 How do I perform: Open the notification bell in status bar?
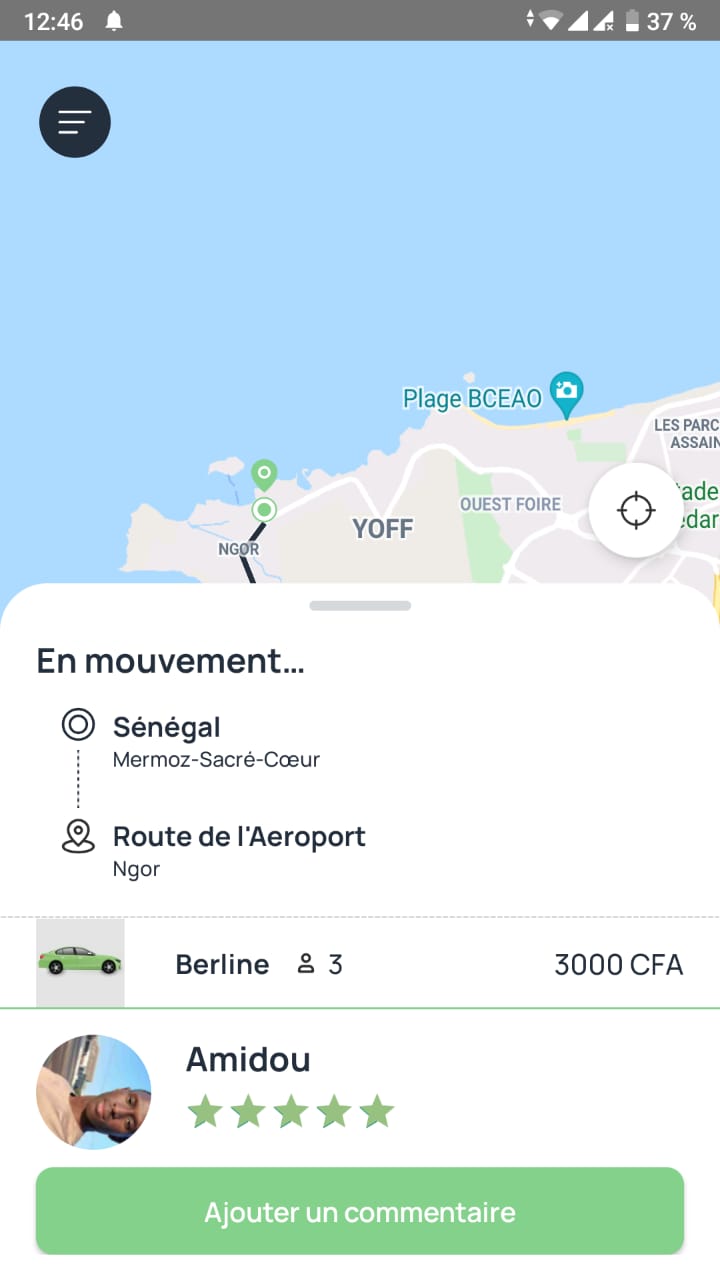point(114,21)
